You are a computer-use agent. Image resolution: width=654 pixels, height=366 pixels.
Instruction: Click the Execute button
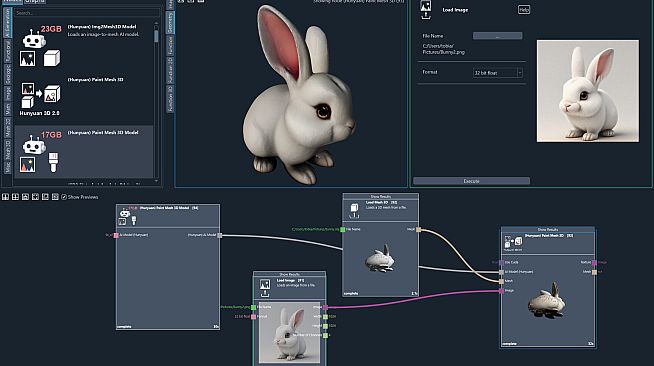(x=471, y=181)
